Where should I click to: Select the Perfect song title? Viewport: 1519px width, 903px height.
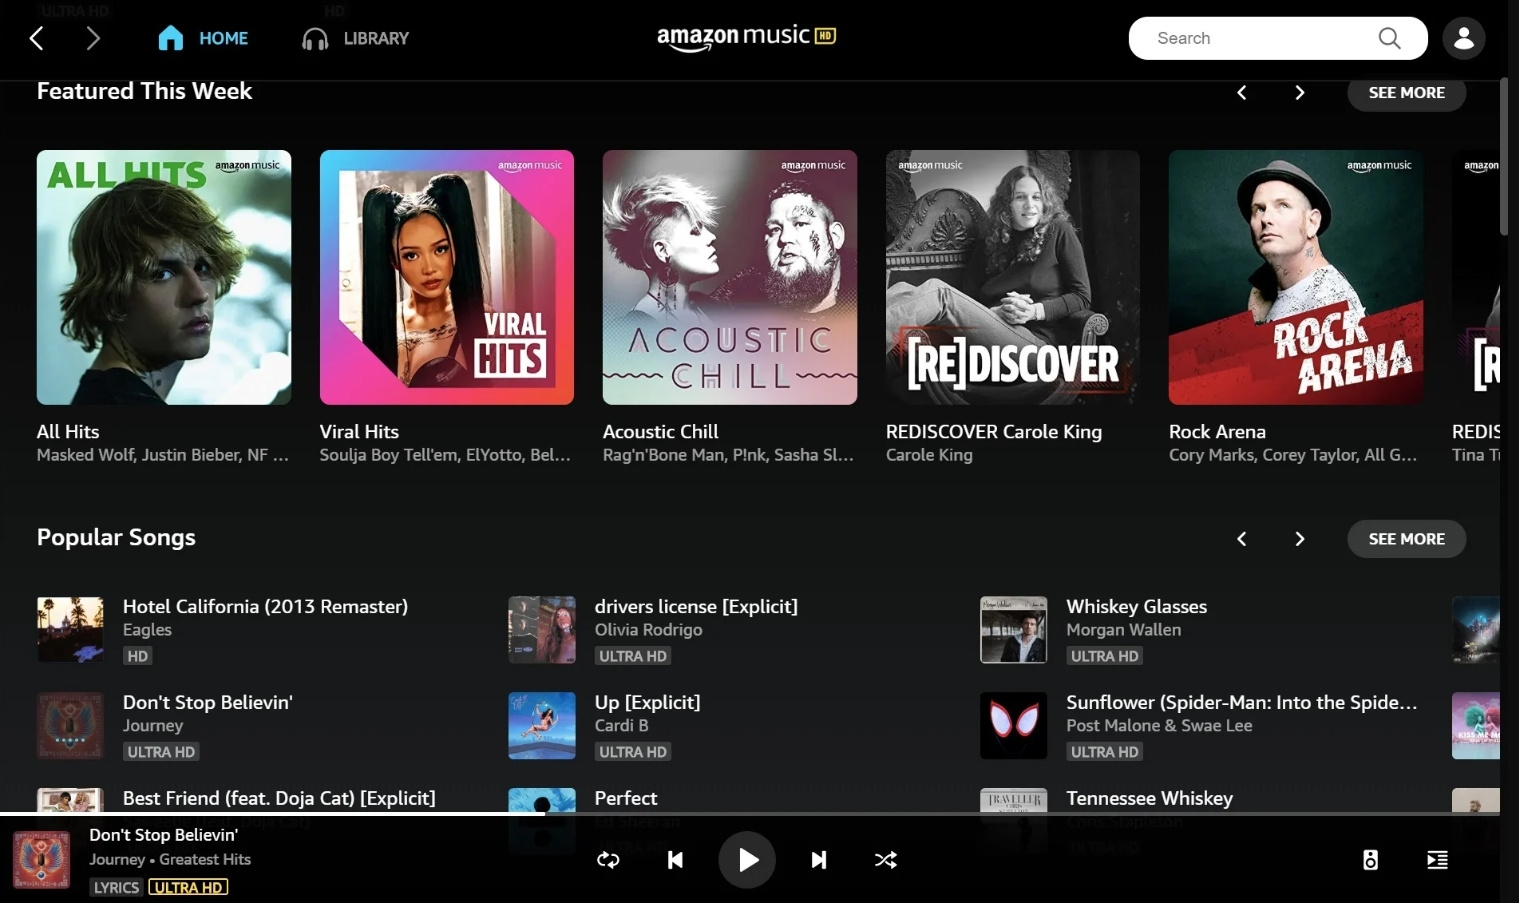coord(626,798)
